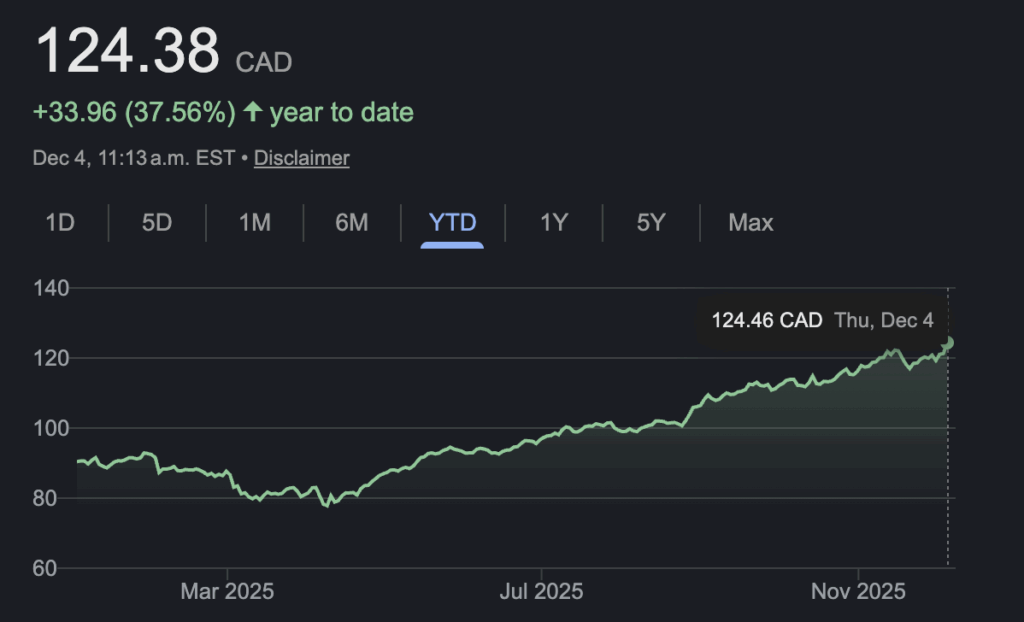Click the active YTD tab
The width and height of the screenshot is (1024, 622).
tap(452, 222)
